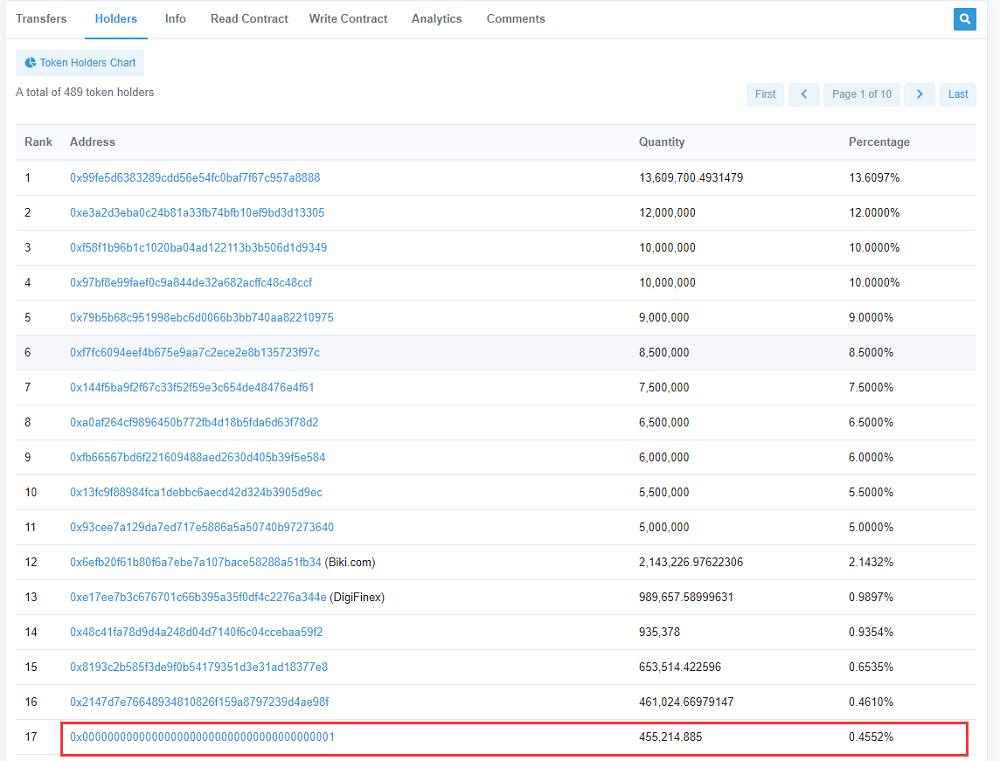Click the Rank column header
Screen dimensions: 1000x761
click(x=38, y=142)
